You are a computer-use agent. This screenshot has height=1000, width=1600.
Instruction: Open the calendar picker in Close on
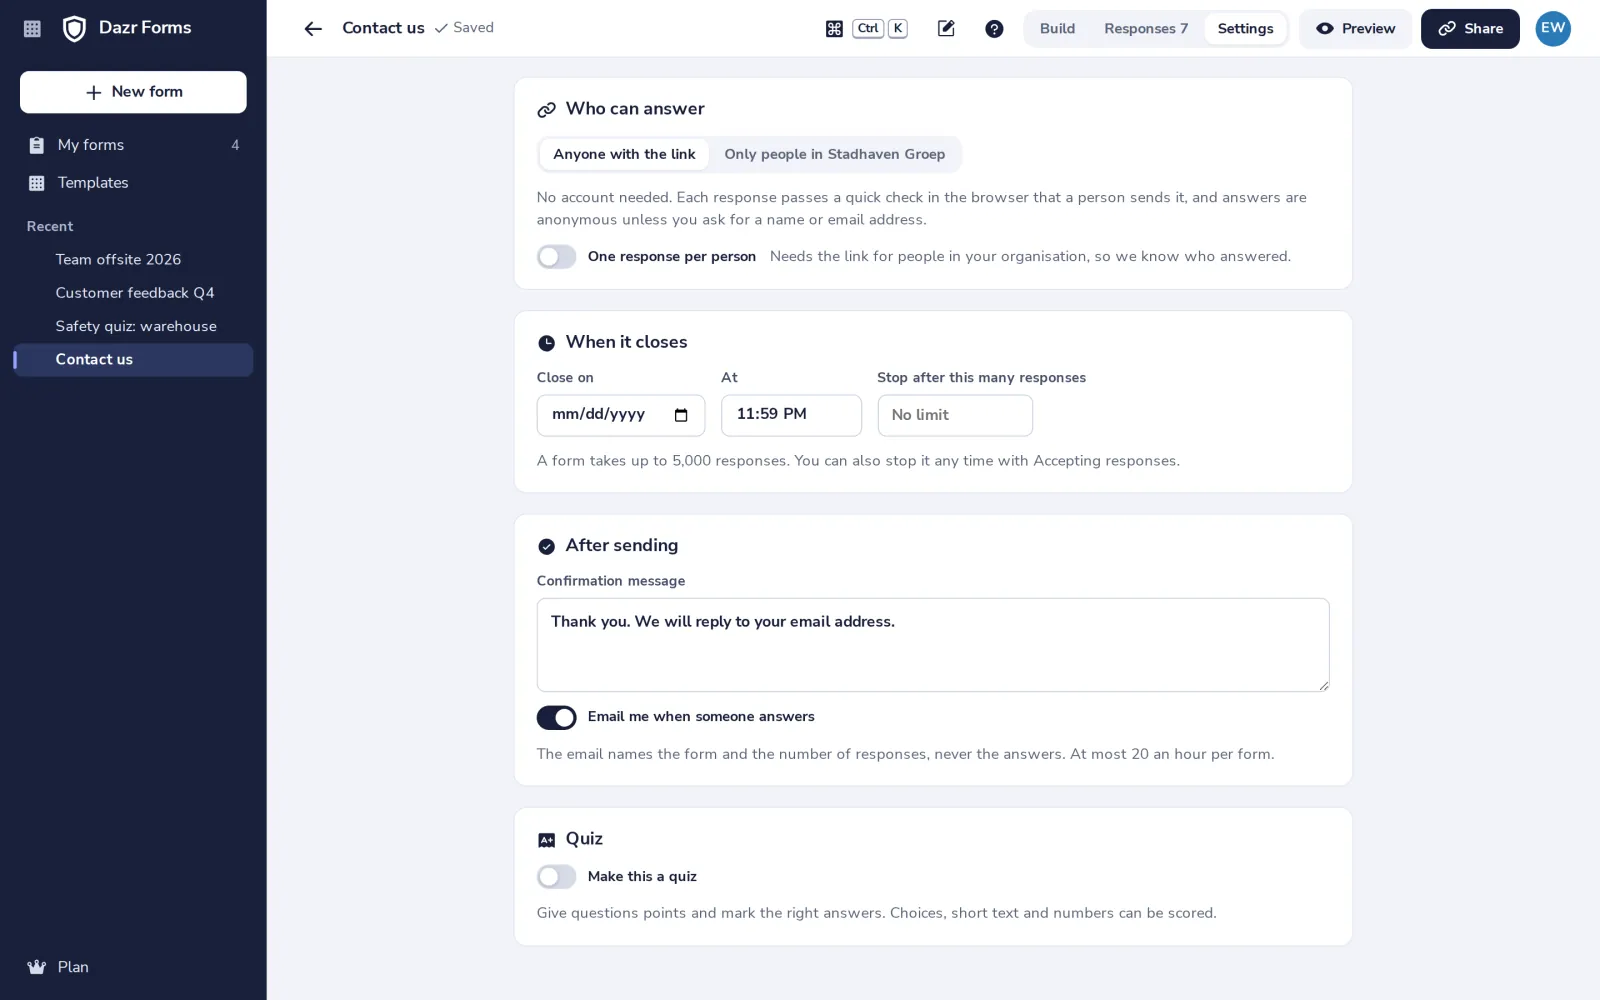click(x=681, y=415)
